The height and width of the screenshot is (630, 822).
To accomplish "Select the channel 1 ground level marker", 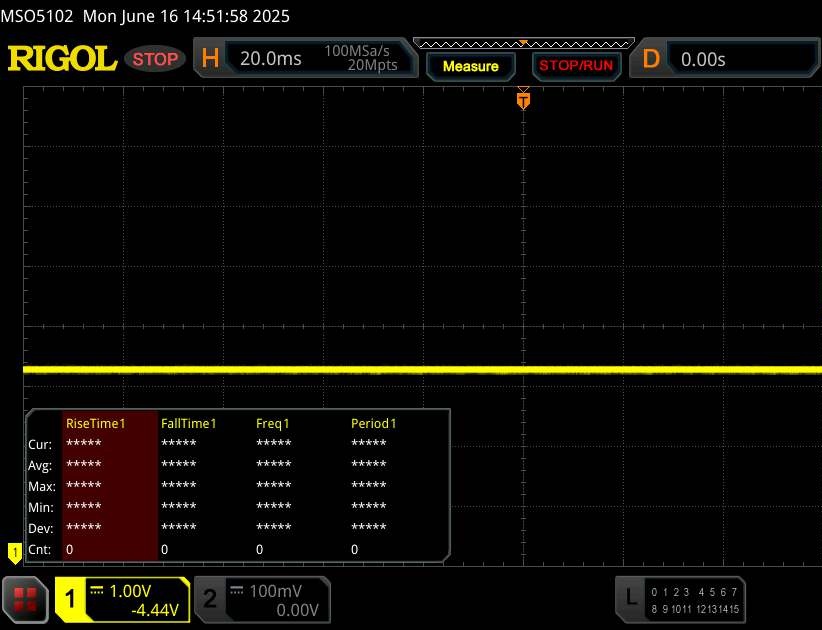I will 14,551.
